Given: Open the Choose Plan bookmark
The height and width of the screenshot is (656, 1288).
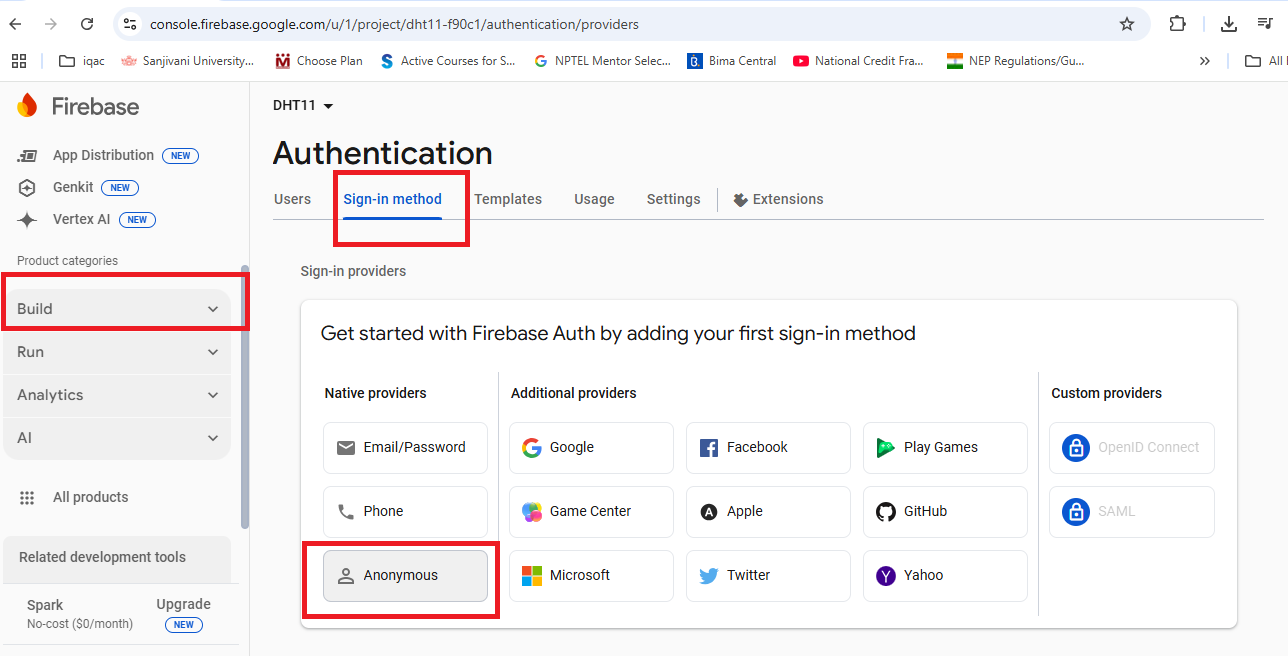Looking at the screenshot, I should 319,61.
